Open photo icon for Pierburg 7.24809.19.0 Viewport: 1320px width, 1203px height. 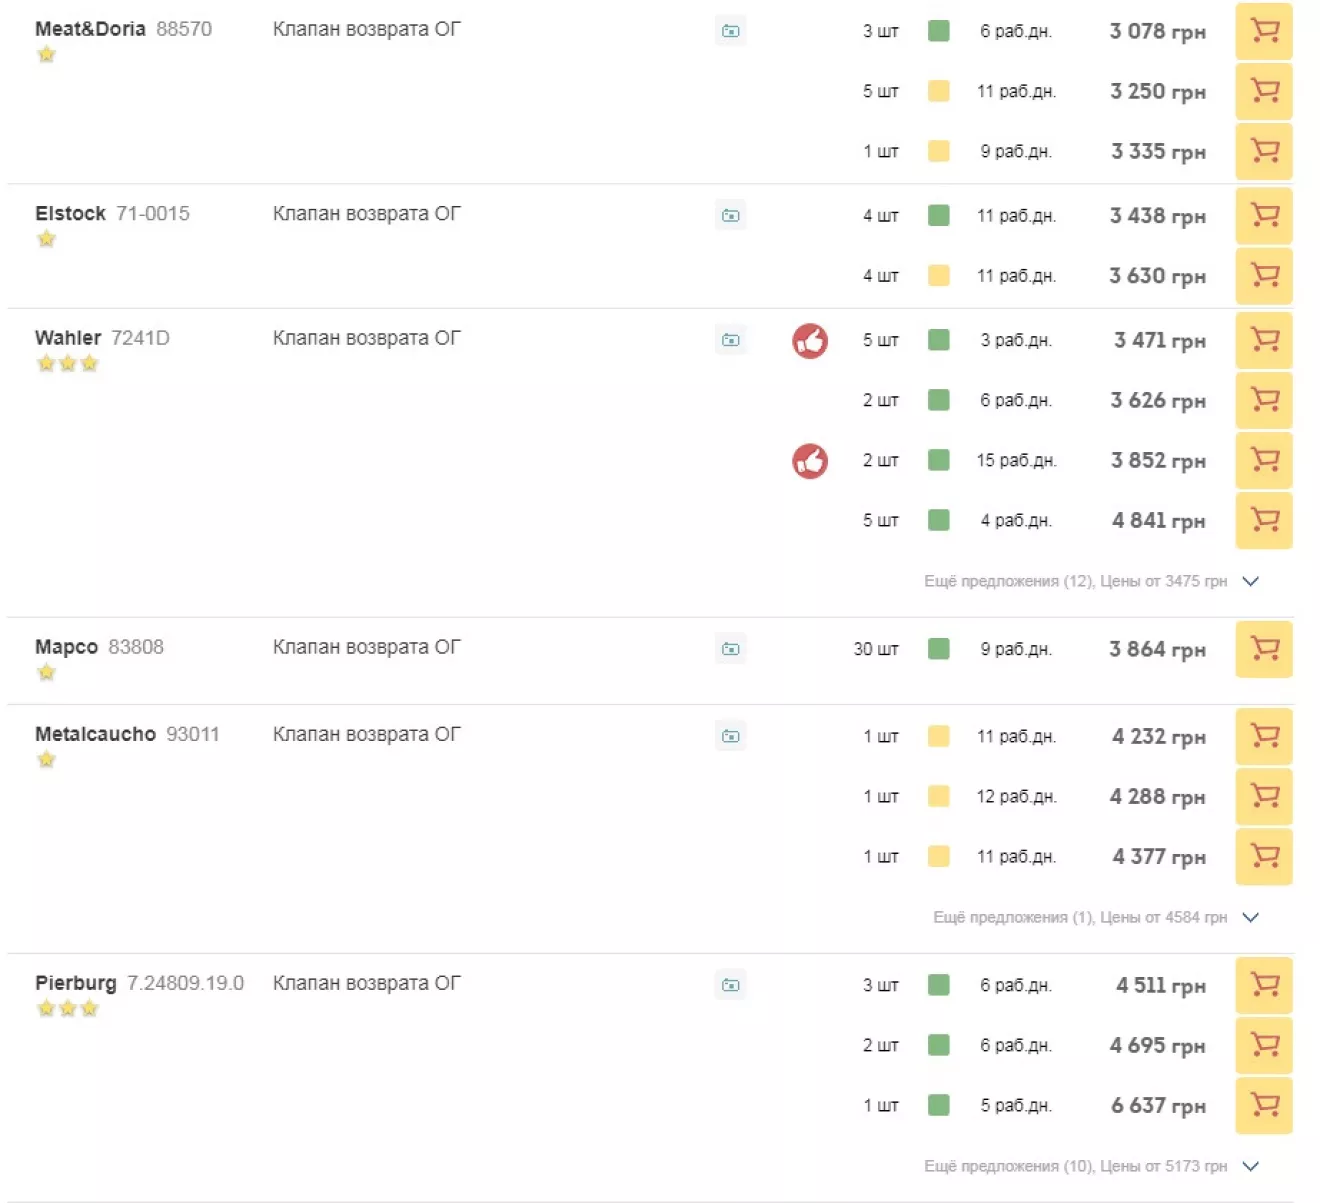pyautogui.click(x=731, y=985)
